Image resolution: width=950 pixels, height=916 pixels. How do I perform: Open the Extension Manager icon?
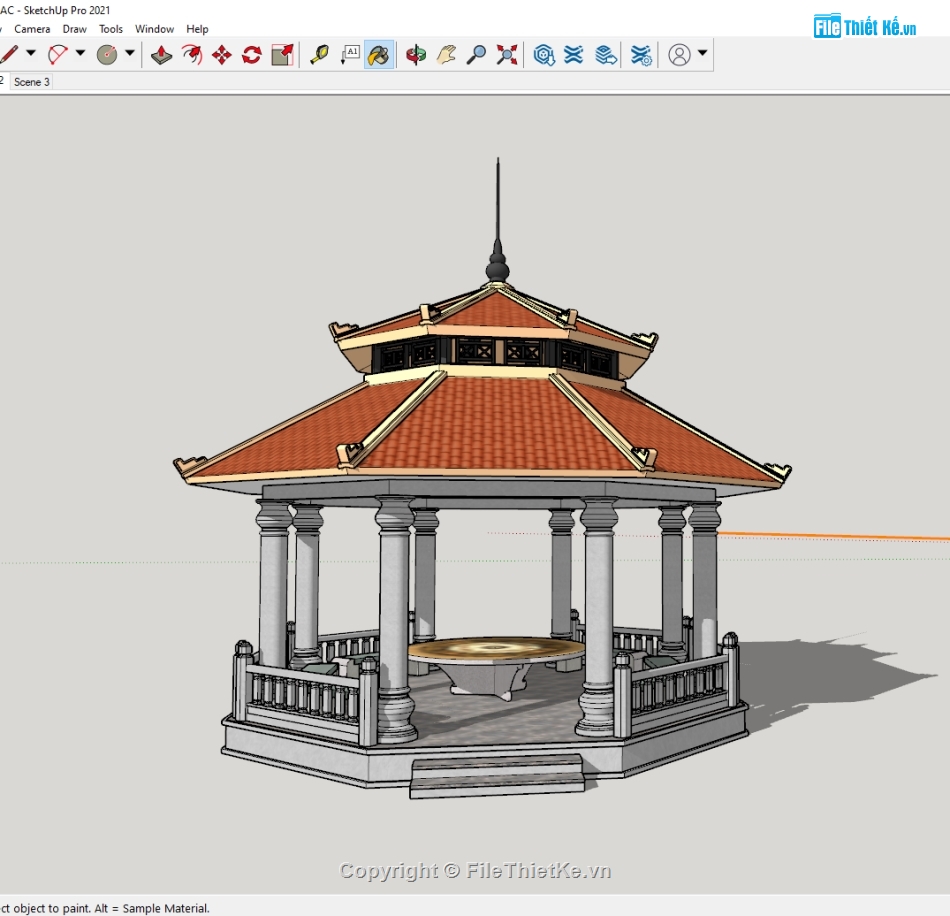[x=641, y=55]
